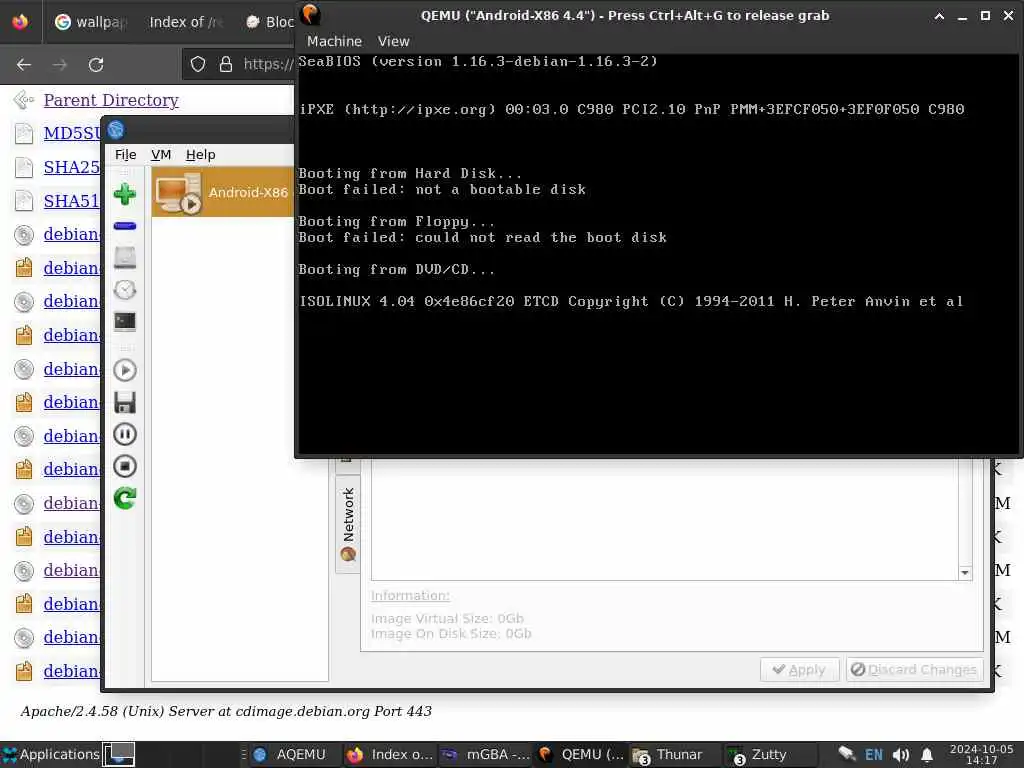This screenshot has width=1024, height=768.
Task: Pause the VM with the pause icon
Action: point(125,434)
